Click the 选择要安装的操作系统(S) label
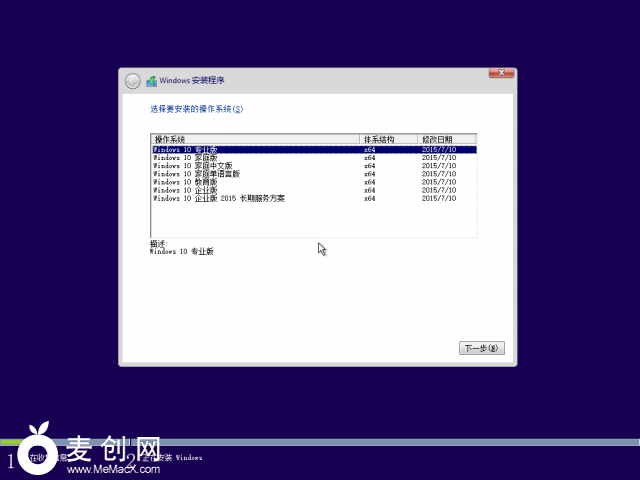Image resolution: width=640 pixels, height=480 pixels. point(196,108)
